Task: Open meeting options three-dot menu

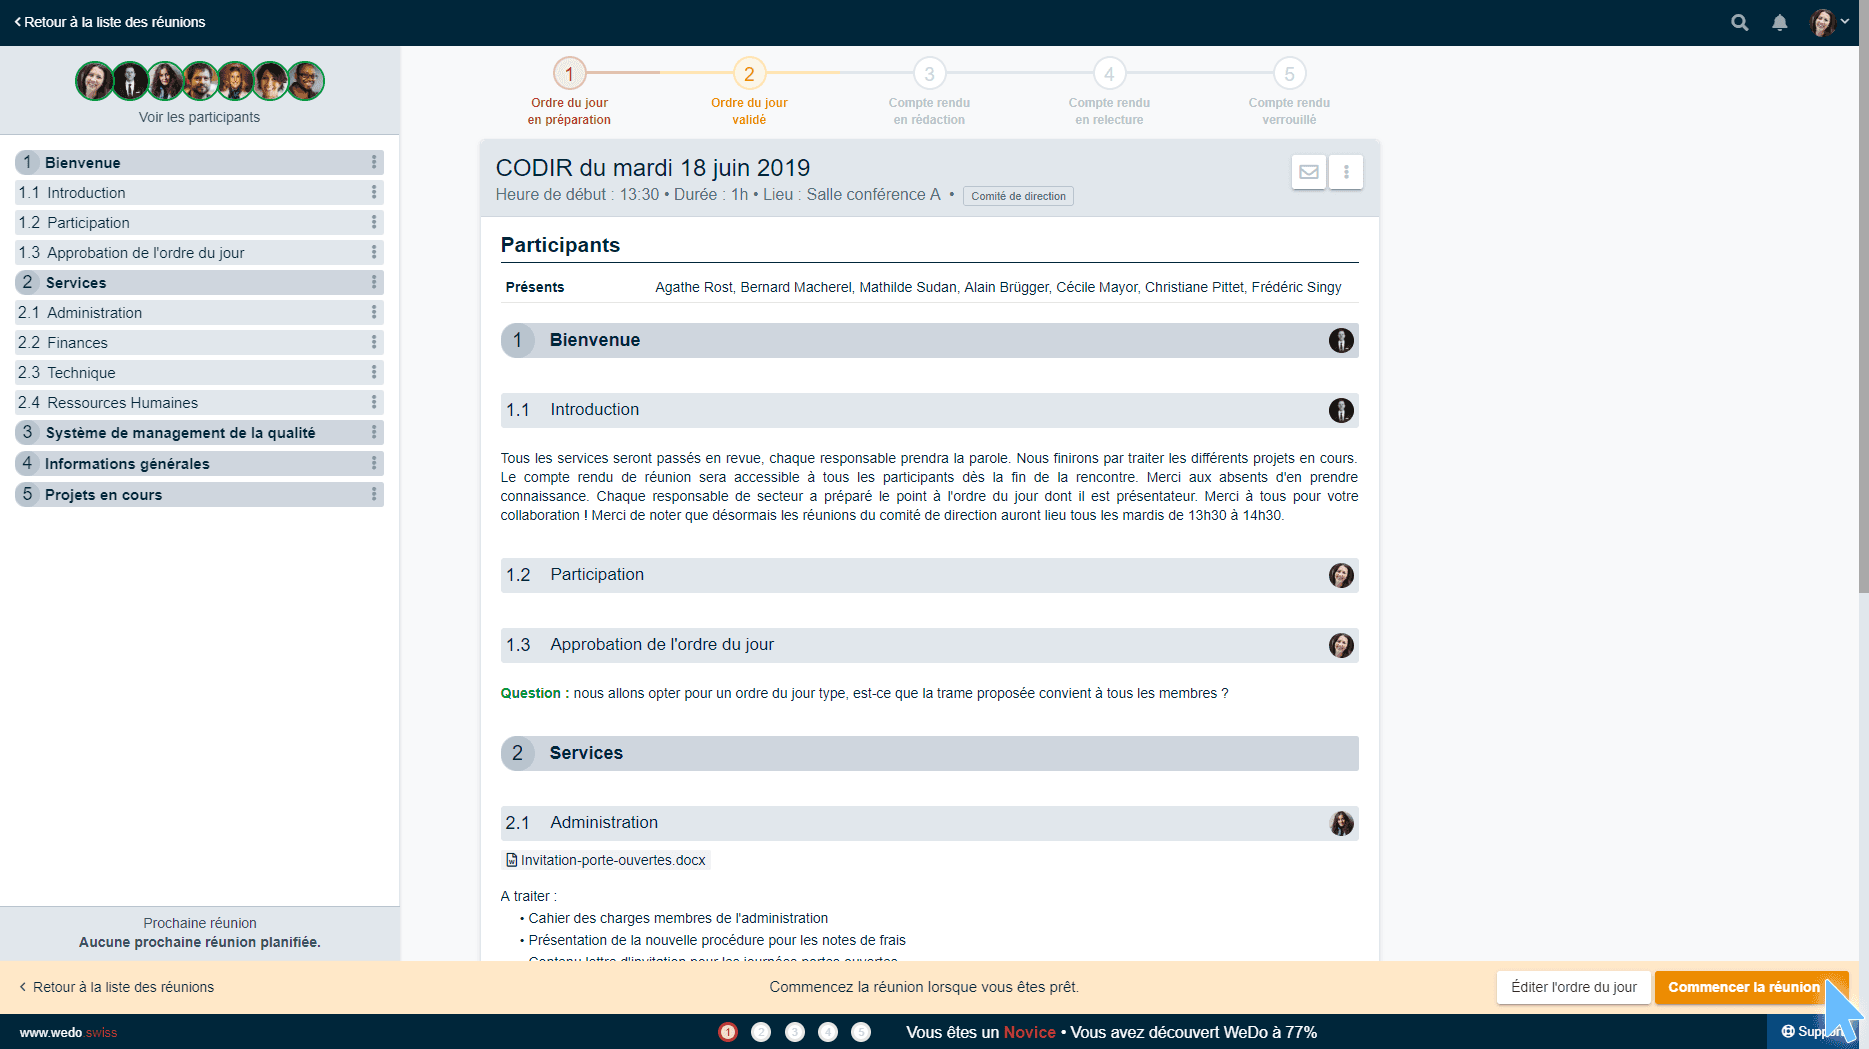Action: point(1346,172)
